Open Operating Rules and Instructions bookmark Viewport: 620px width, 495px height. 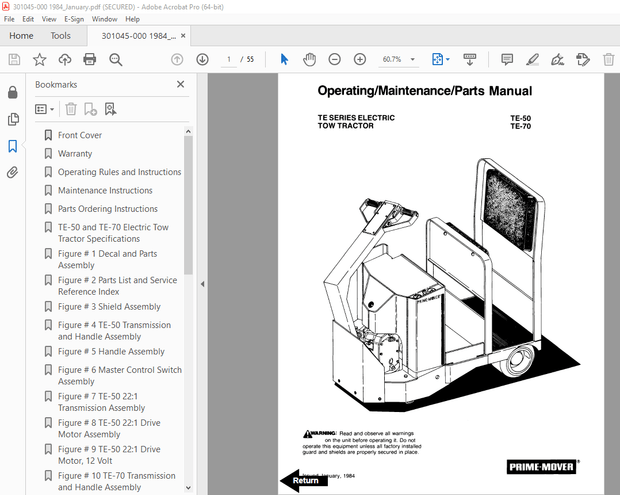point(119,172)
